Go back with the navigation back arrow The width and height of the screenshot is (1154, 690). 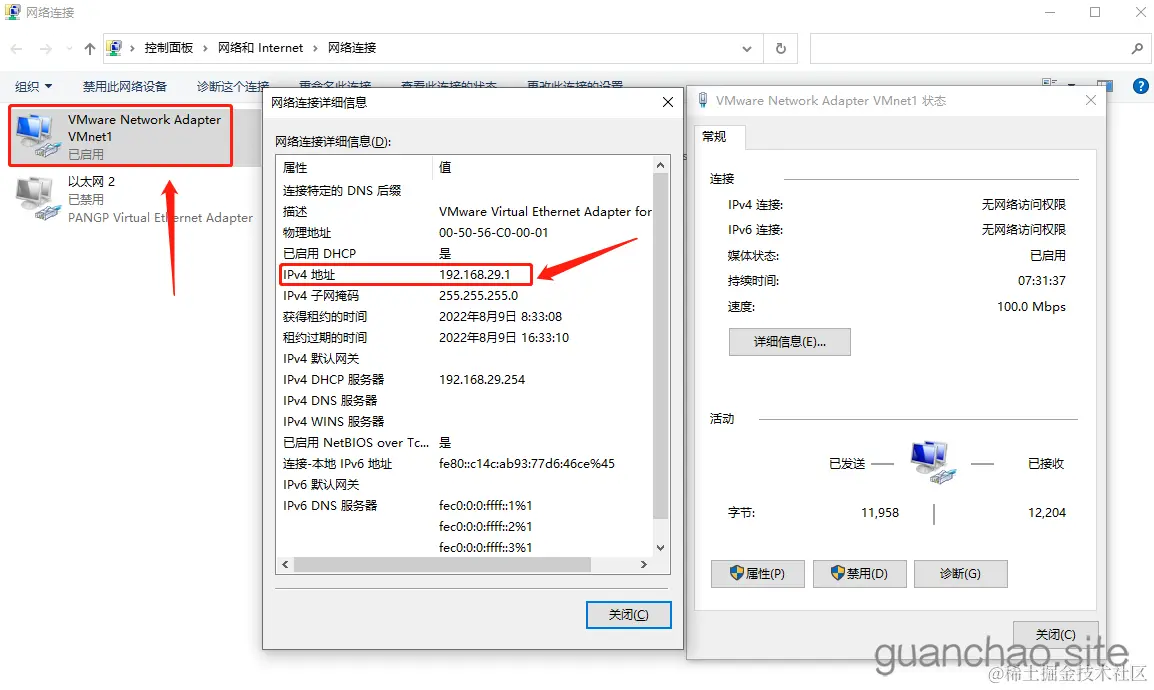[16, 49]
